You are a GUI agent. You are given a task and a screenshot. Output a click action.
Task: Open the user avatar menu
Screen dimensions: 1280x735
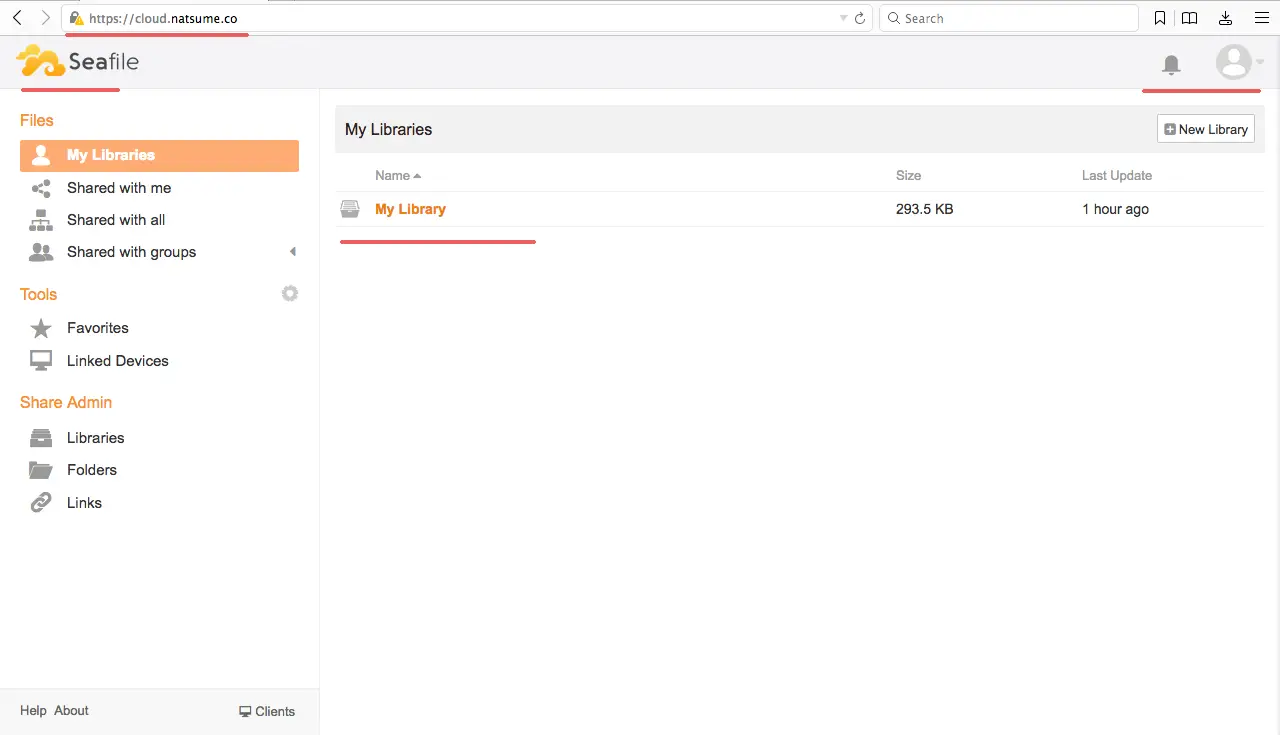click(x=1239, y=62)
